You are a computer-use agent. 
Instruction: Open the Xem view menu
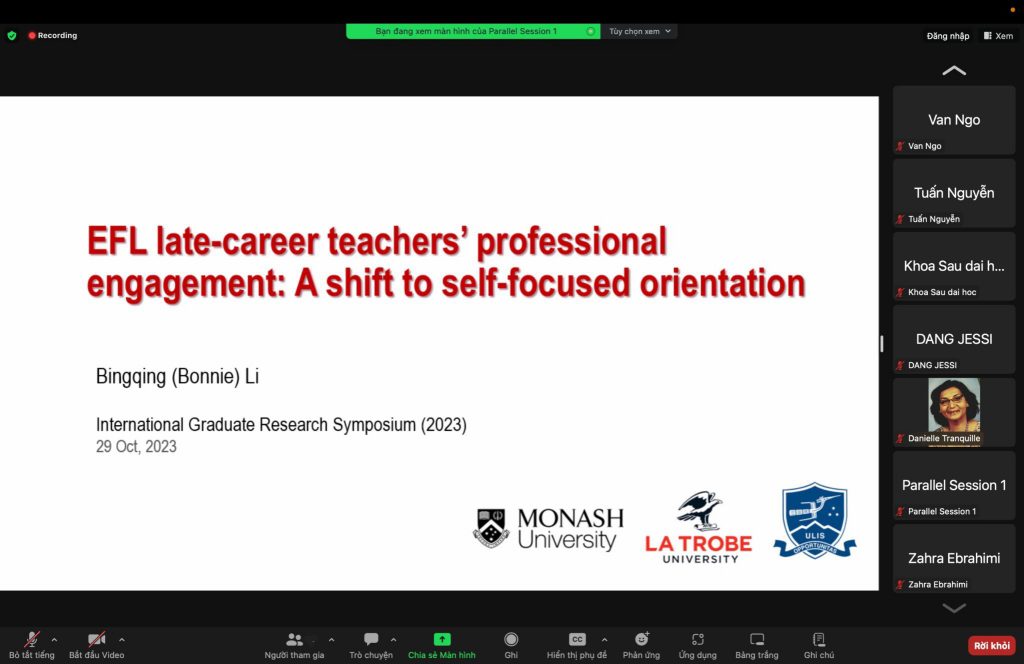[x=998, y=35]
